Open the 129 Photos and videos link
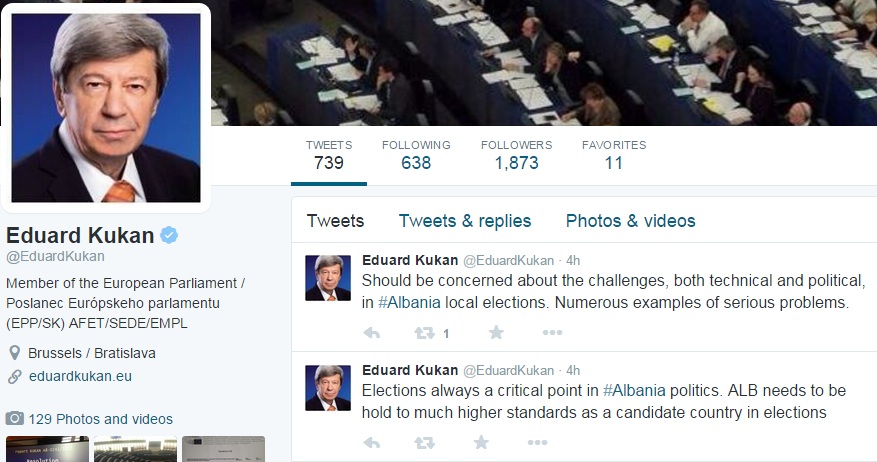This screenshot has height=462, width=877. tap(100, 419)
